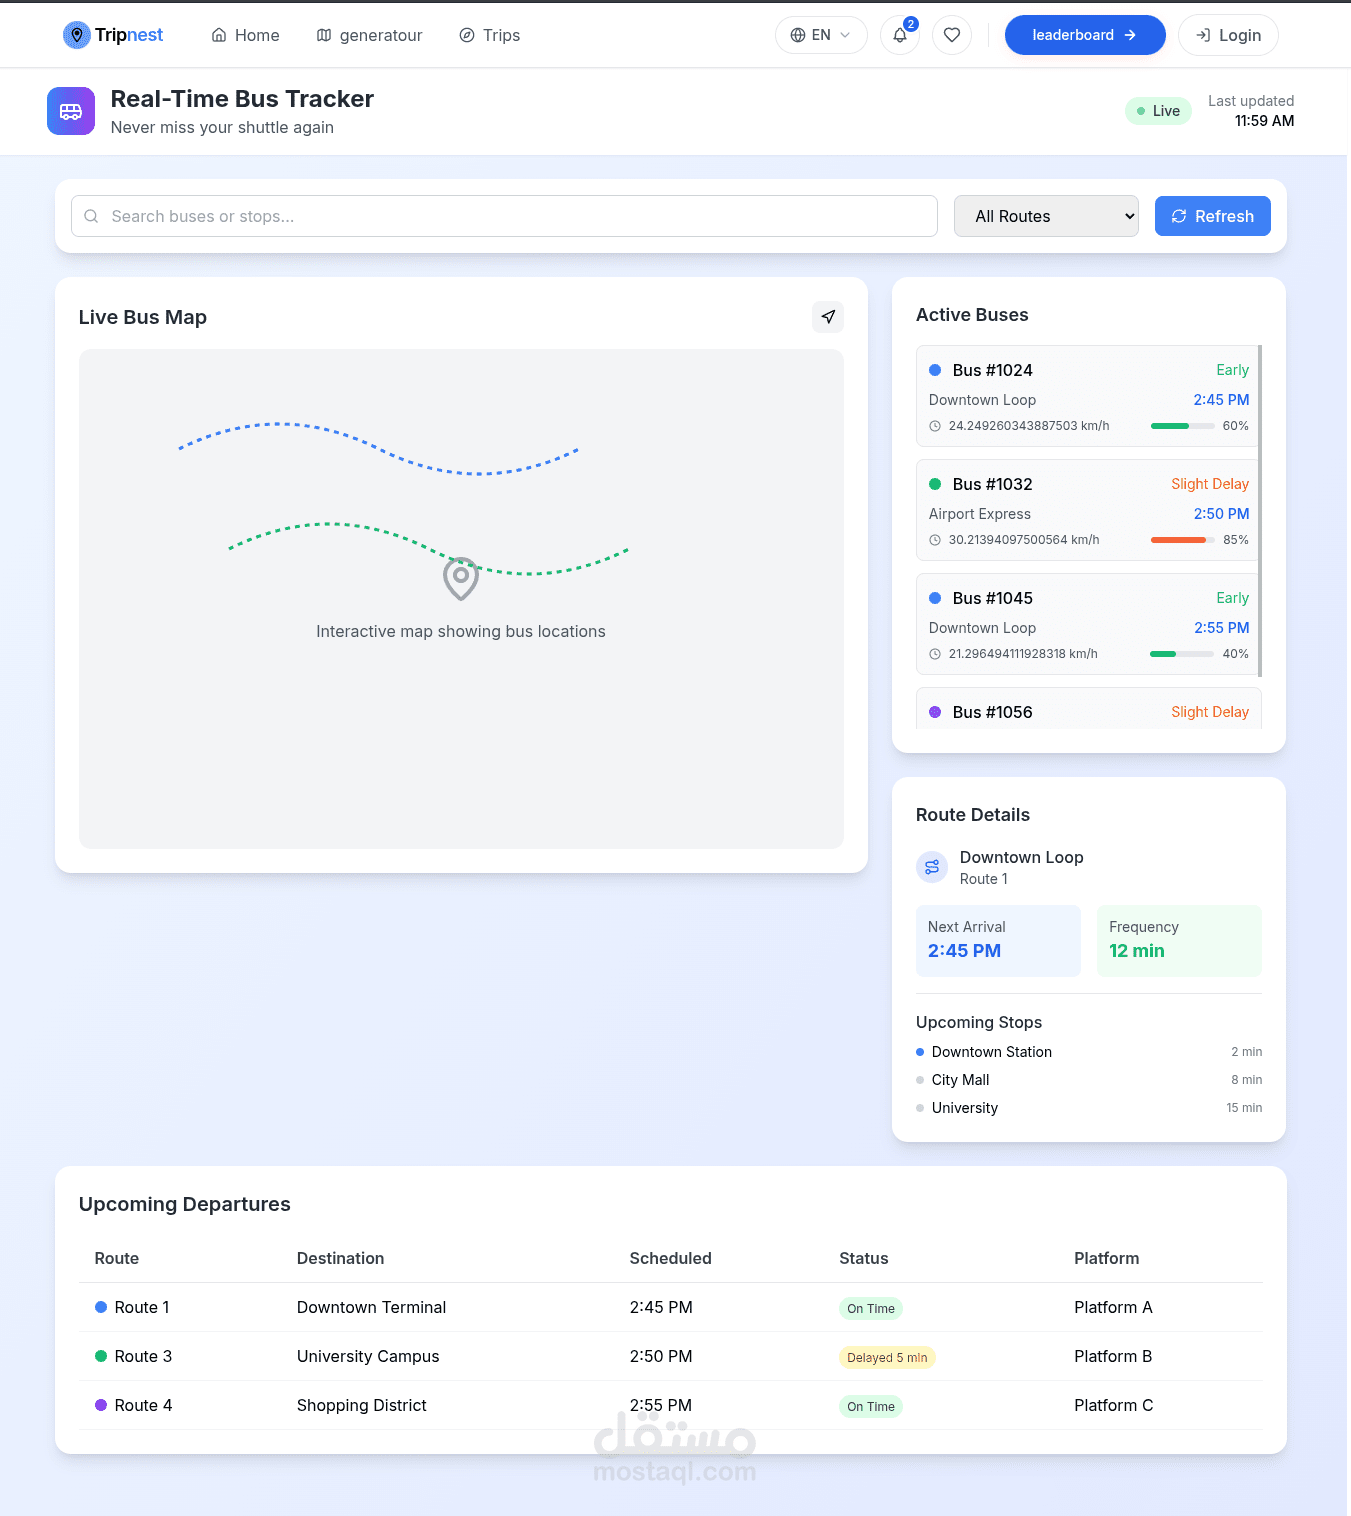Click the map pin marker icon
The height and width of the screenshot is (1516, 1351).
click(461, 578)
